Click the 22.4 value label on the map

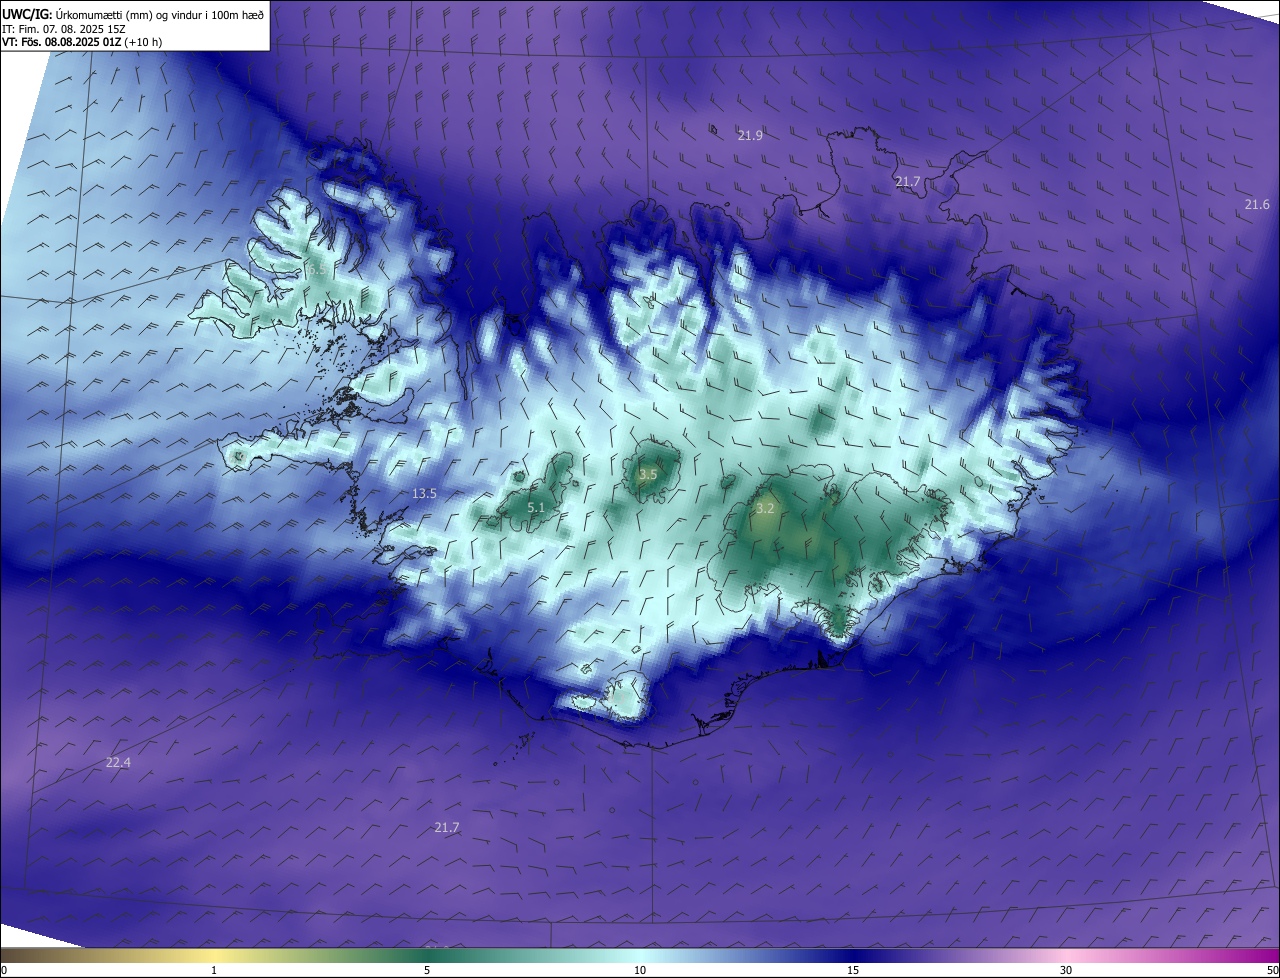pos(118,763)
